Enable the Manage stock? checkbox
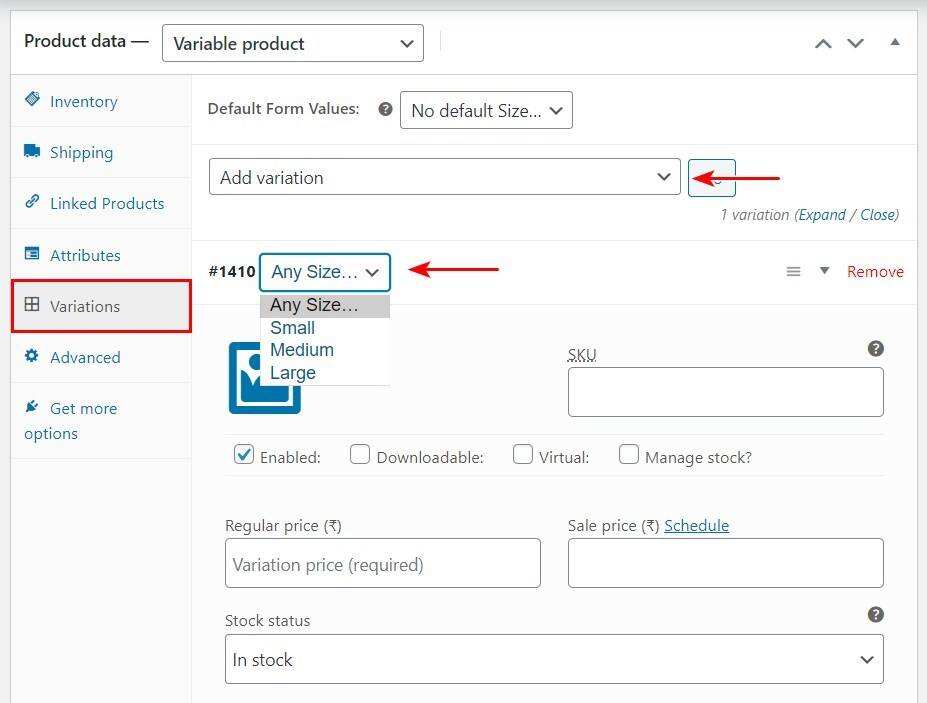 pyautogui.click(x=629, y=455)
